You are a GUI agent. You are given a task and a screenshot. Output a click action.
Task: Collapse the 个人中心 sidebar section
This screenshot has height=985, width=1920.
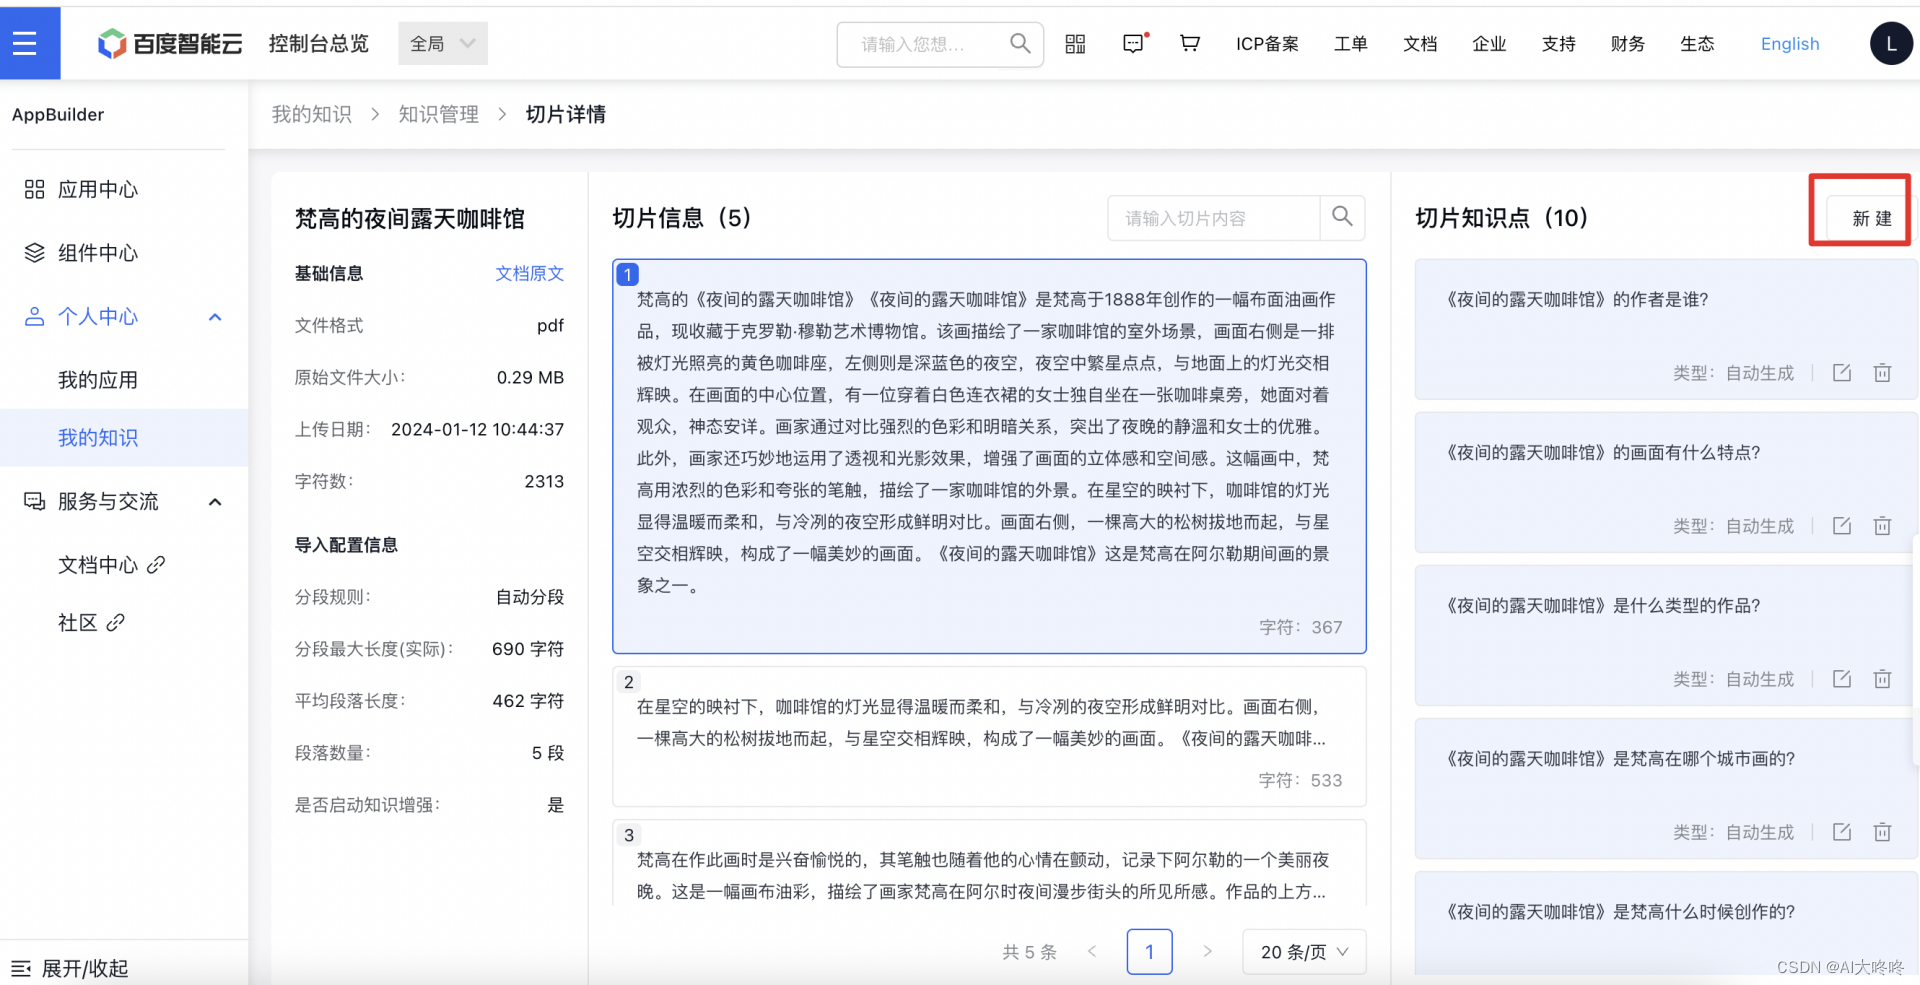(214, 316)
